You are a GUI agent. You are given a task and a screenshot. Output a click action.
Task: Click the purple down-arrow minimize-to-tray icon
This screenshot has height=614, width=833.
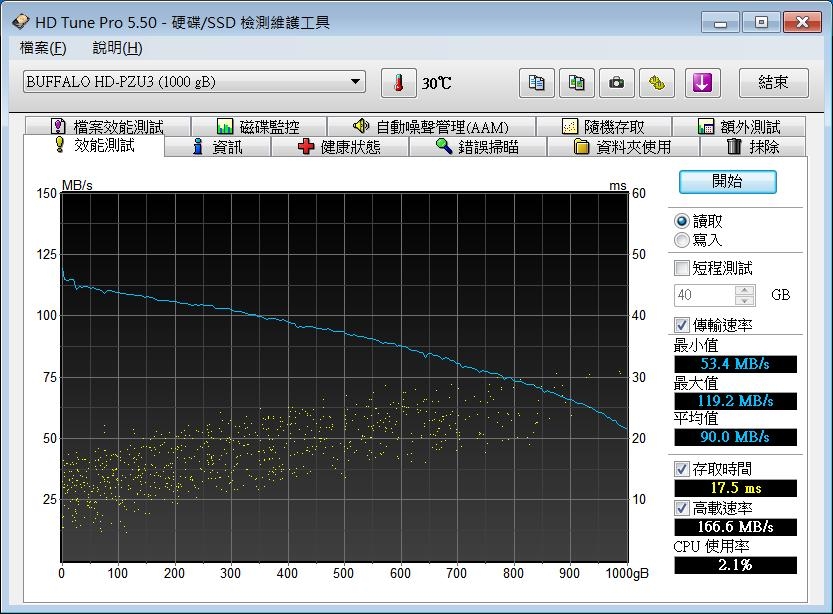pos(702,83)
